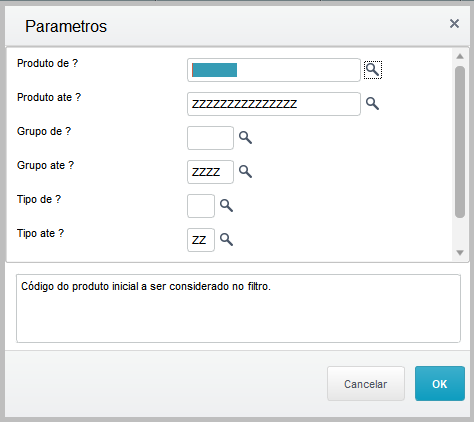Viewport: 474px width, 422px height.
Task: Confirm parameters with the OK button
Action: point(440,384)
